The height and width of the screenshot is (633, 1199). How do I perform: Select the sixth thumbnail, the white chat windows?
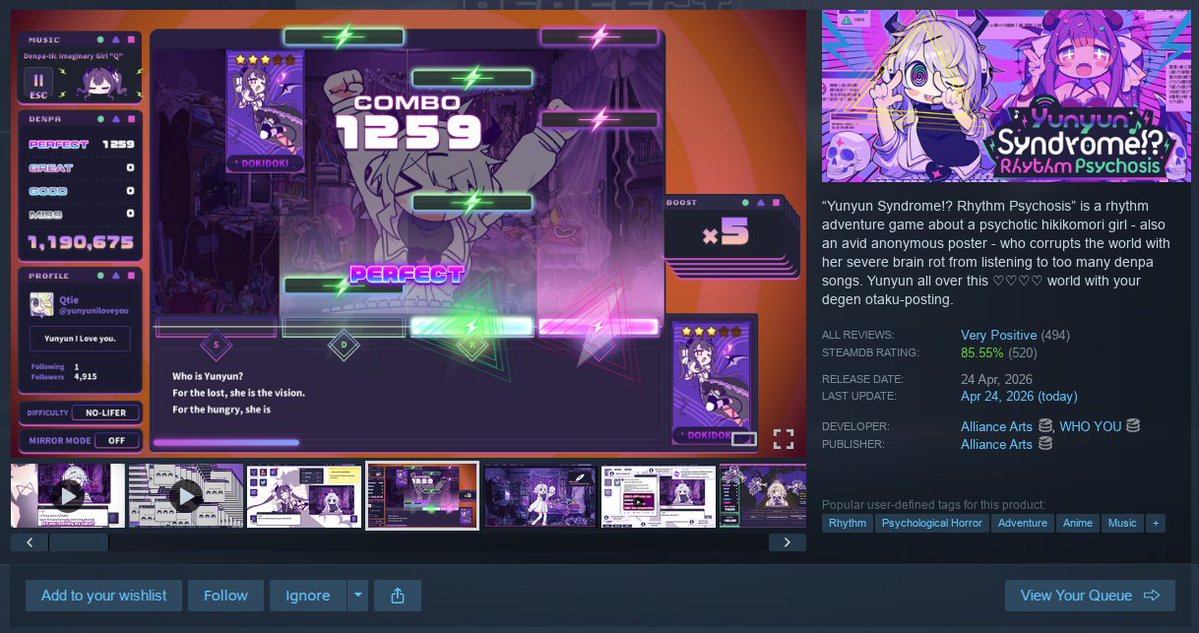[x=658, y=495]
